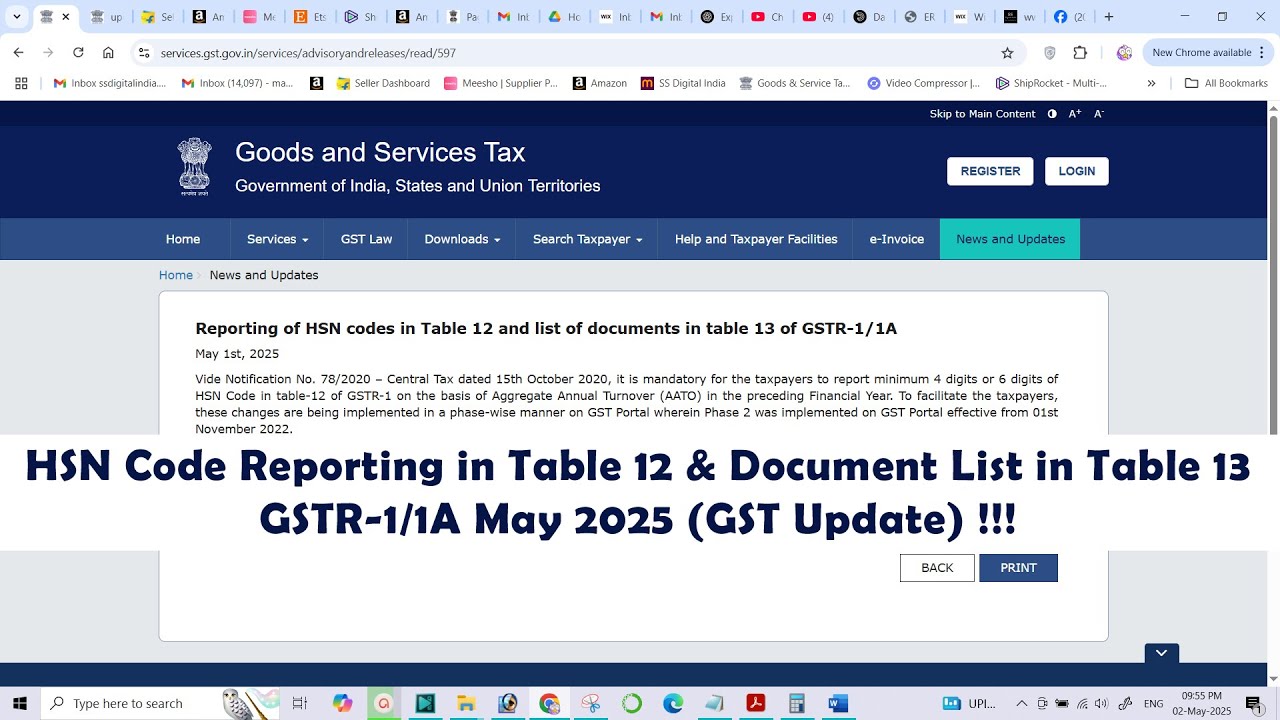
Task: Click Skip to Main Content link
Action: pyautogui.click(x=982, y=114)
